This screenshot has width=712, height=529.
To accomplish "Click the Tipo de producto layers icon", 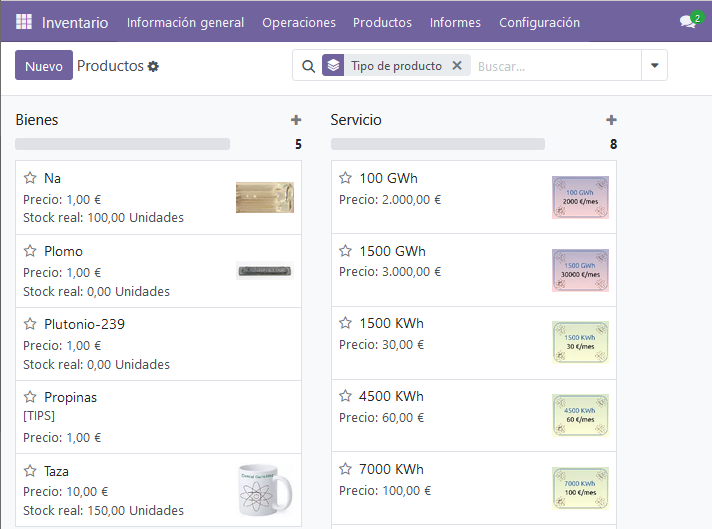I will (333, 65).
